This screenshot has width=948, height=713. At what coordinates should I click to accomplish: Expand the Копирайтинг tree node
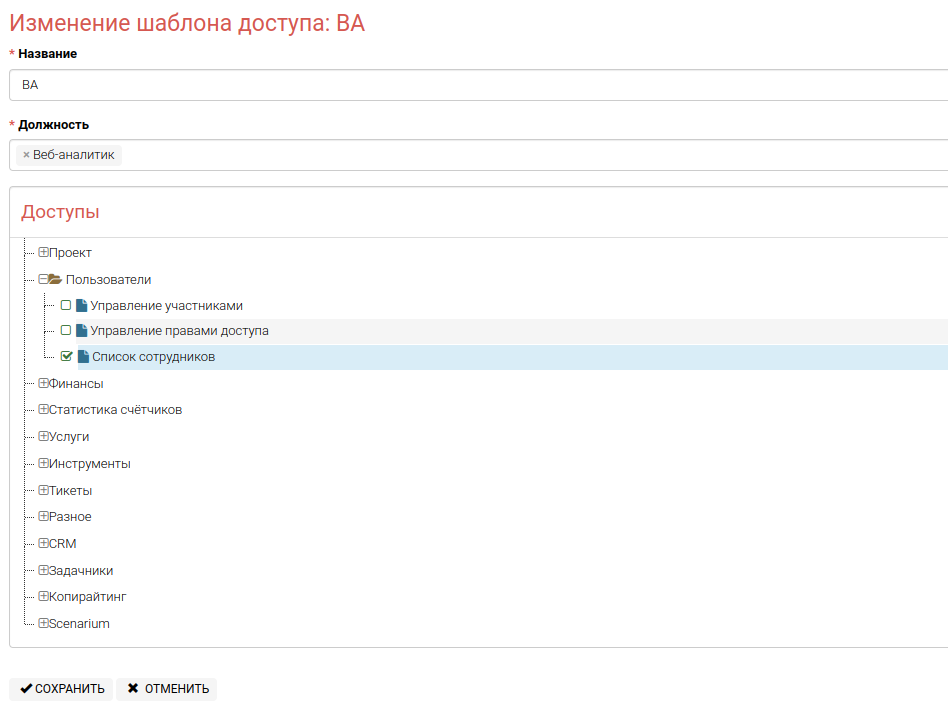coord(43,597)
